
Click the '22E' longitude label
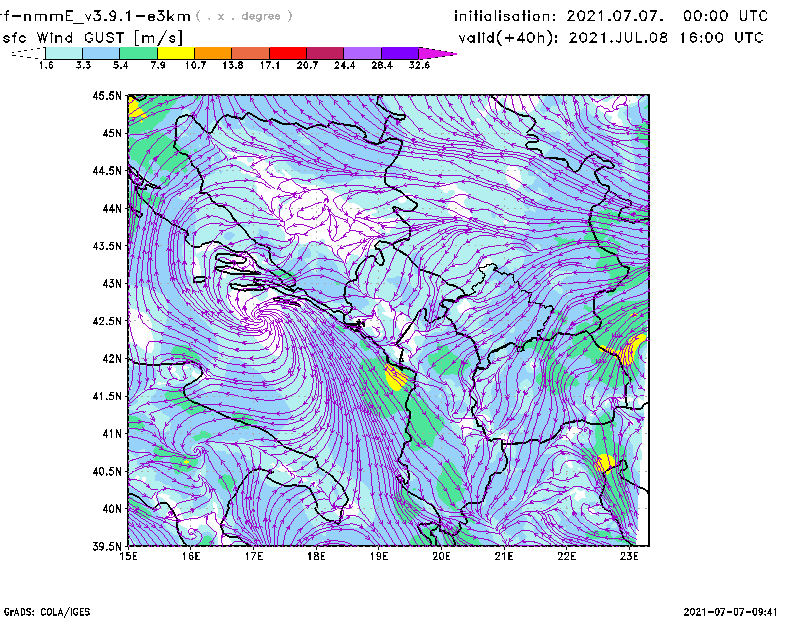pyautogui.click(x=566, y=556)
